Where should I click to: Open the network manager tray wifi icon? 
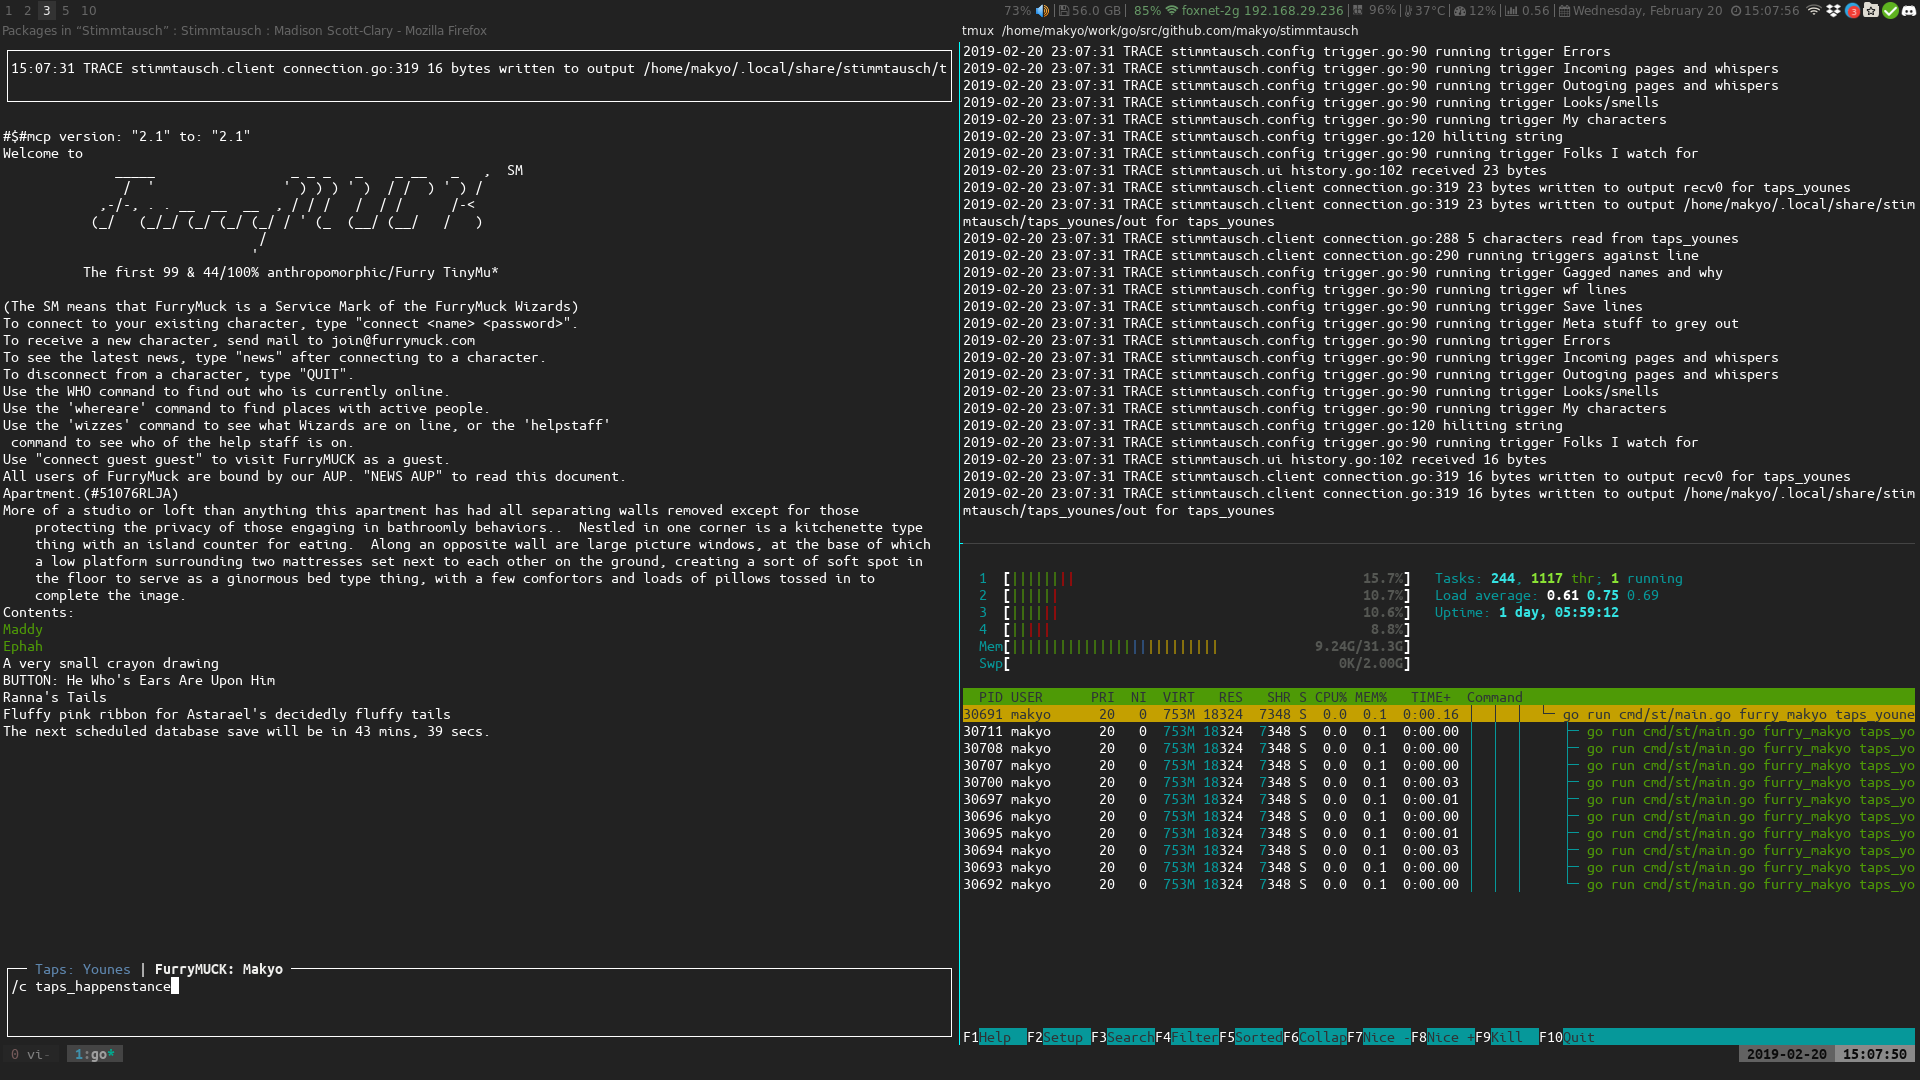1814,11
